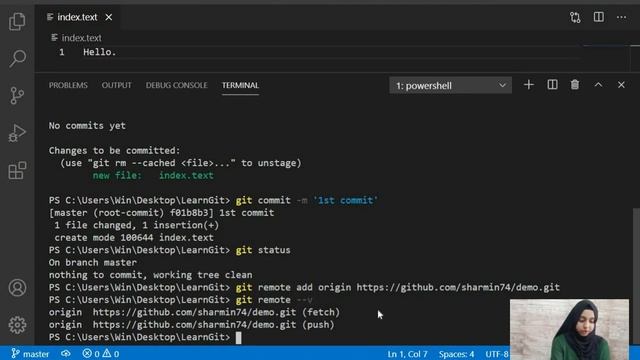The height and width of the screenshot is (360, 640).
Task: Switch to the OUTPUT panel tab
Action: [x=117, y=85]
